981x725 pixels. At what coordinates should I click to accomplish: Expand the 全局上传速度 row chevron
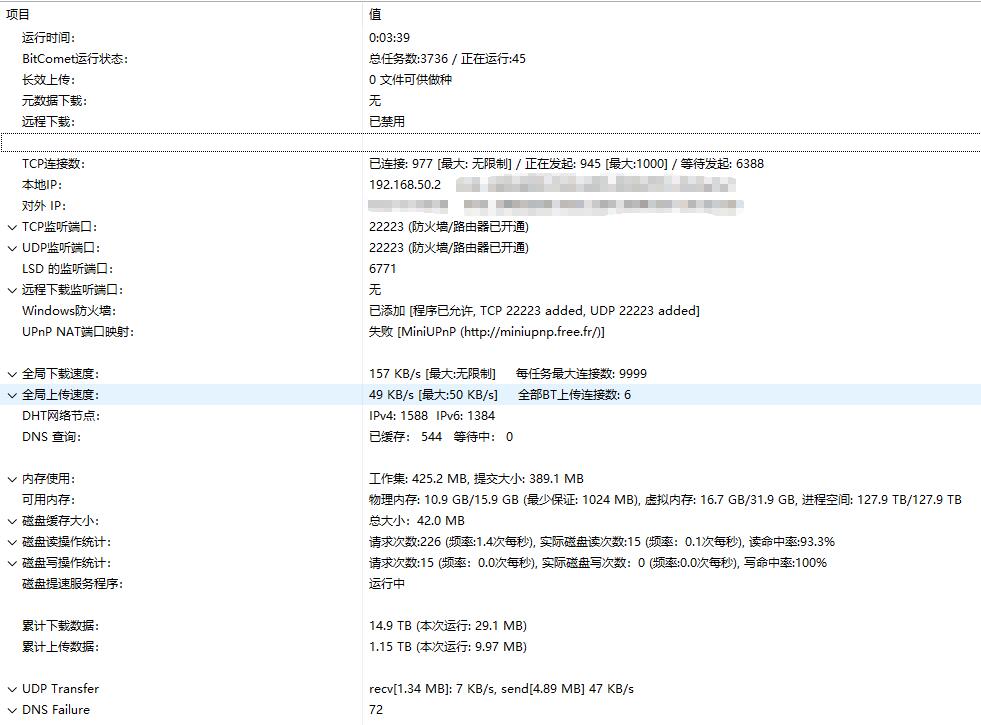click(12, 395)
